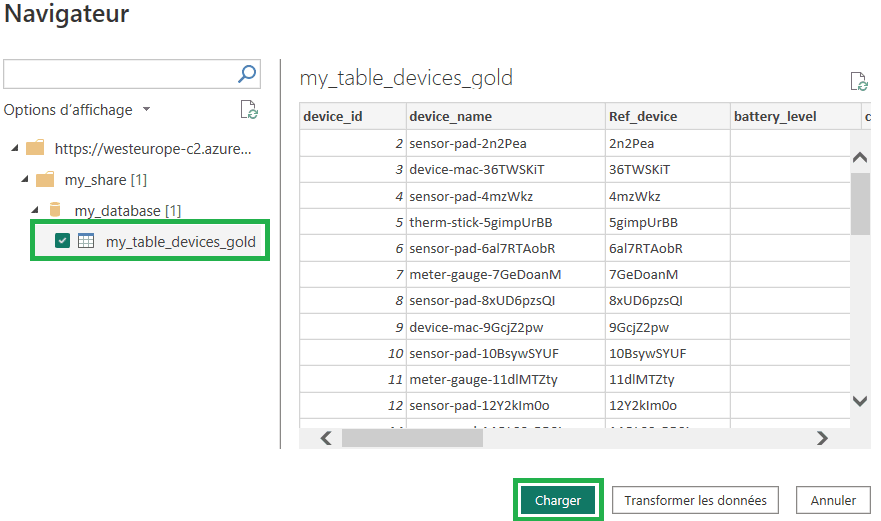
Task: Click the cell sensor-pad-6al7RTAobR
Action: (x=506, y=248)
